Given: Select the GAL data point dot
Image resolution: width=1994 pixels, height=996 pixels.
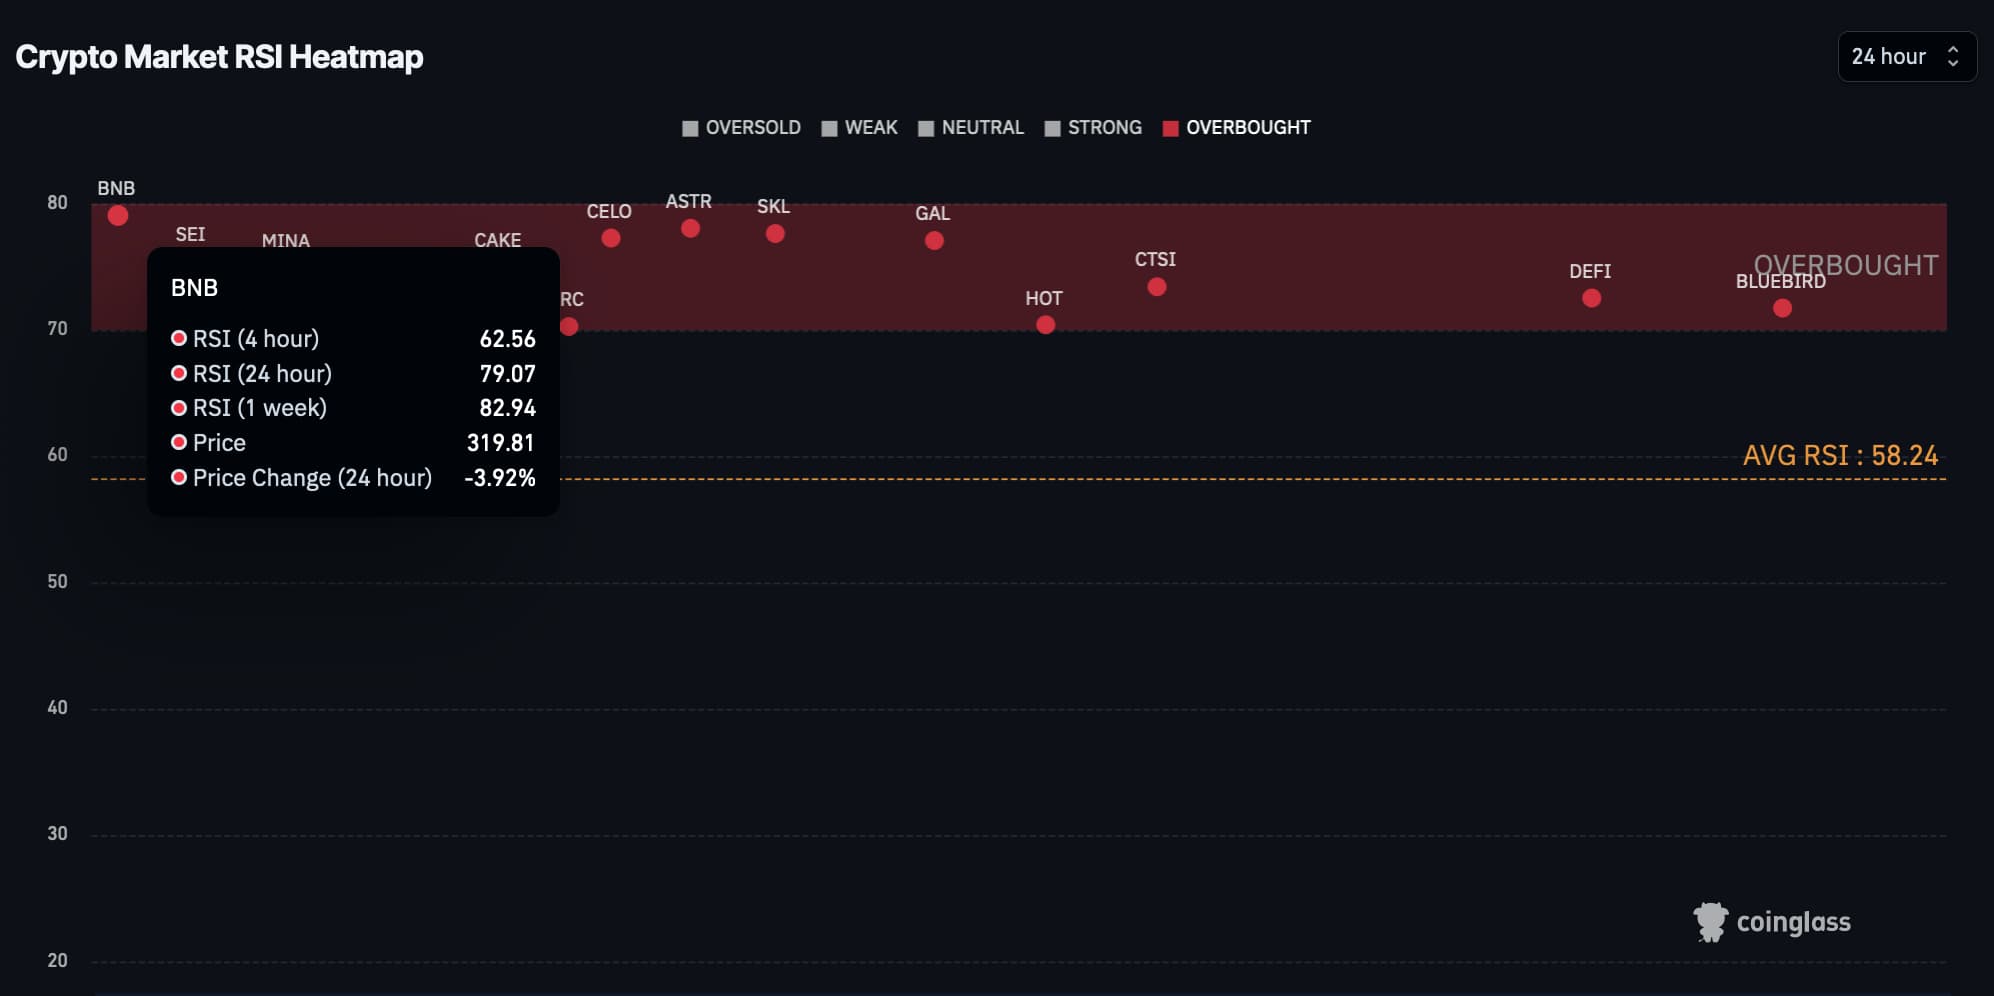Looking at the screenshot, I should [x=934, y=241].
